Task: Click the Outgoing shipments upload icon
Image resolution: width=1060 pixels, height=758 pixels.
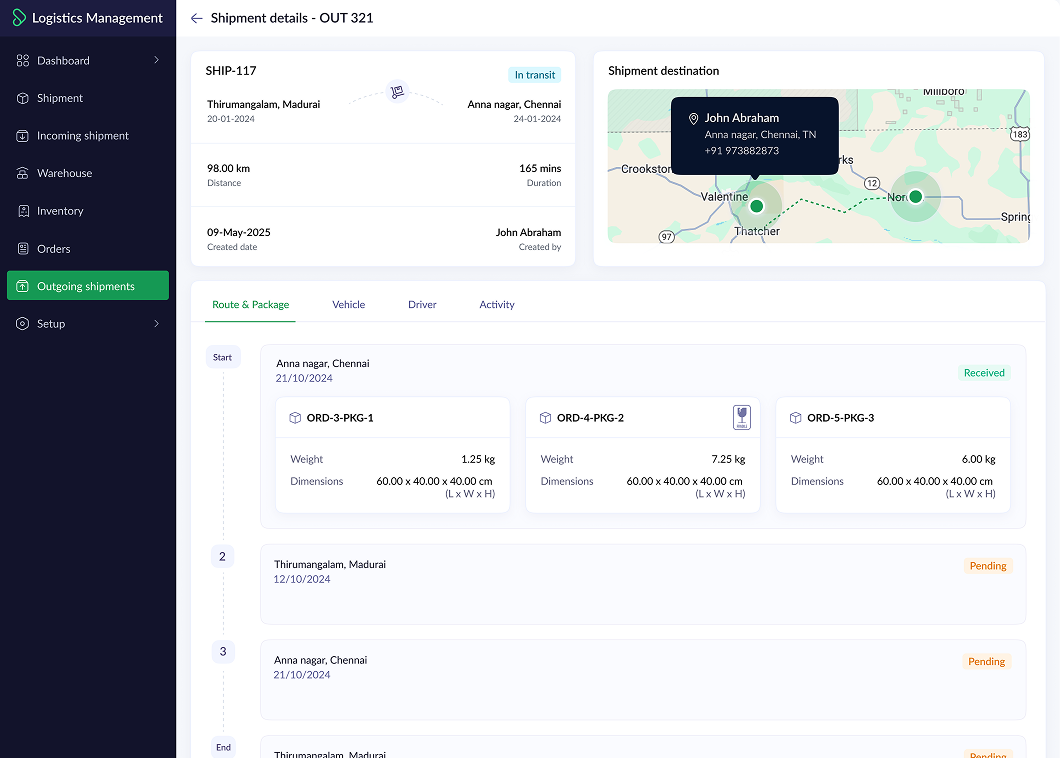Action: [x=23, y=286]
